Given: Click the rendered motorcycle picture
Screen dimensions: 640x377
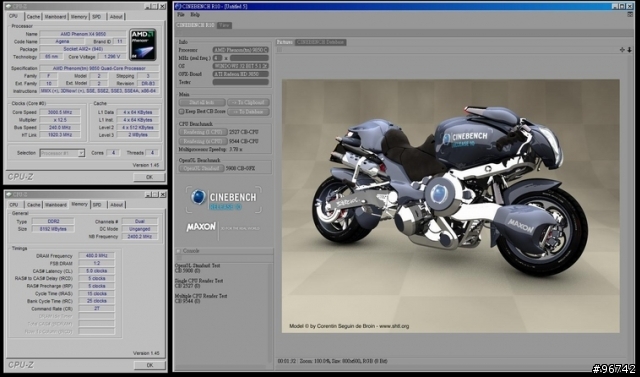Looking at the screenshot, I should [451, 206].
